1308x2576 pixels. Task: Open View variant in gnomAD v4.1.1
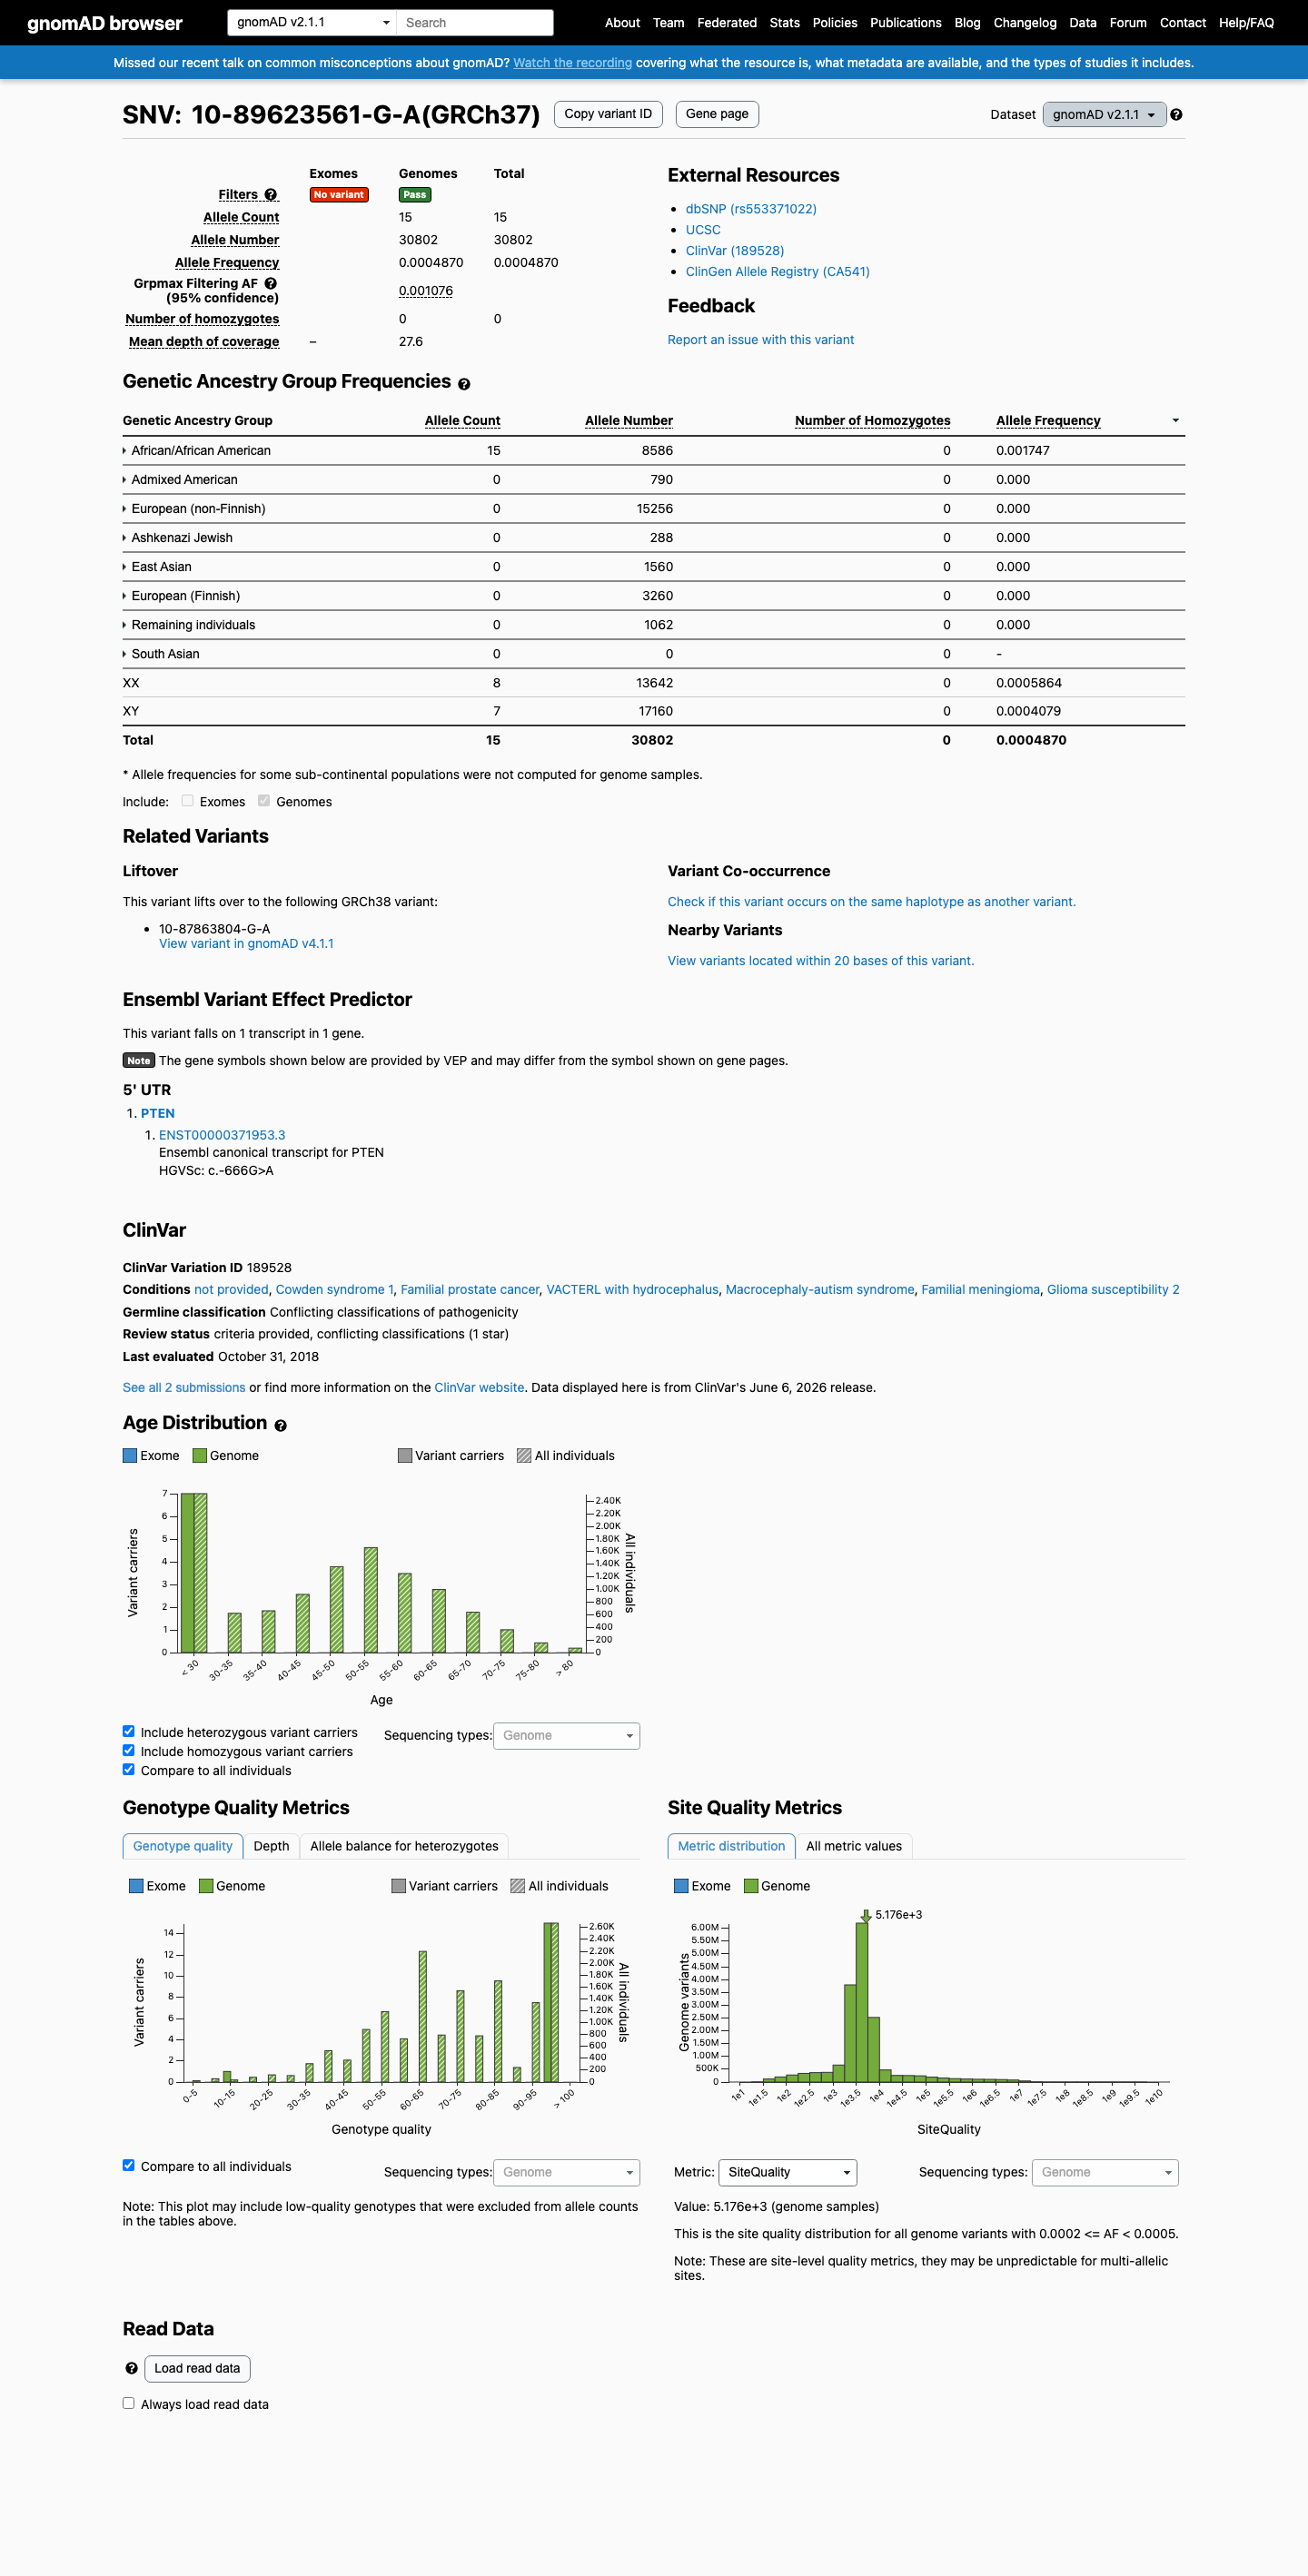tap(246, 944)
